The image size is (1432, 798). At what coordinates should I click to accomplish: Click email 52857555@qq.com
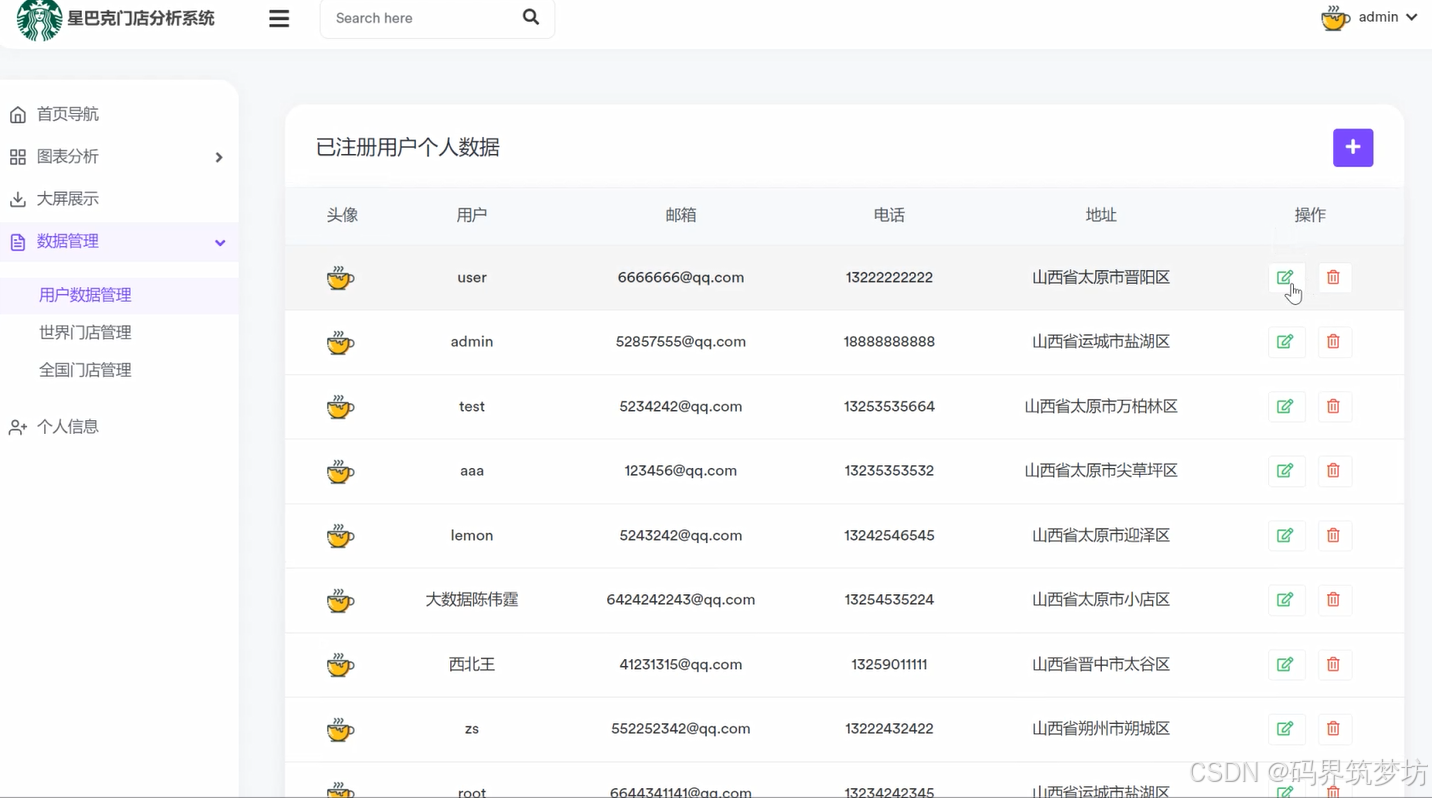pyautogui.click(x=681, y=342)
